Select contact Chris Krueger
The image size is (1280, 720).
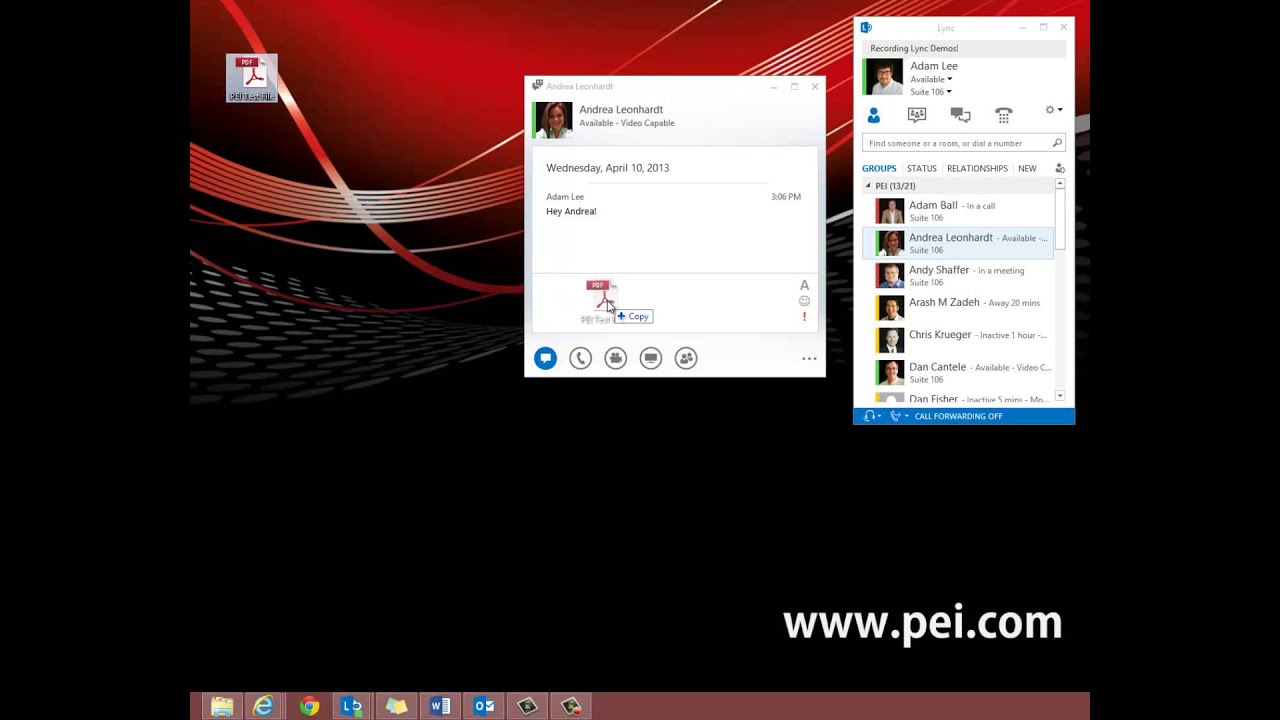pos(958,340)
